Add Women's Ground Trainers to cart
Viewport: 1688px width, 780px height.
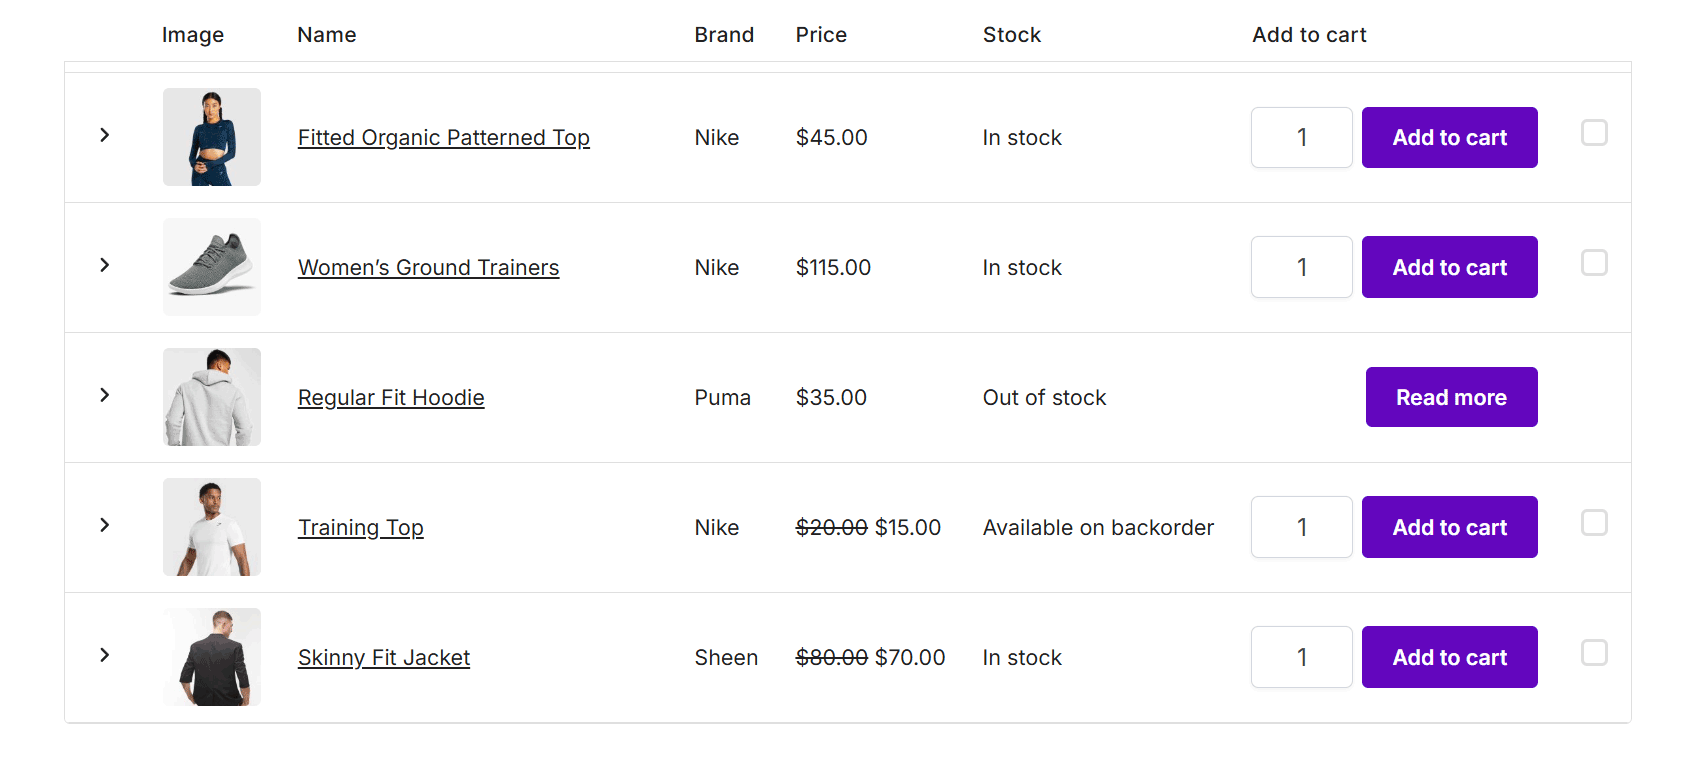click(x=1449, y=267)
